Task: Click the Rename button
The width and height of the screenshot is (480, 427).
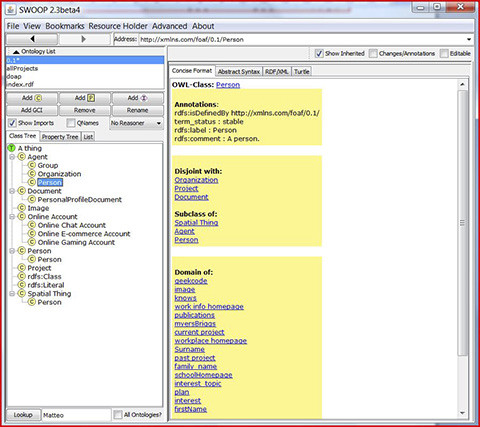Action: click(138, 110)
